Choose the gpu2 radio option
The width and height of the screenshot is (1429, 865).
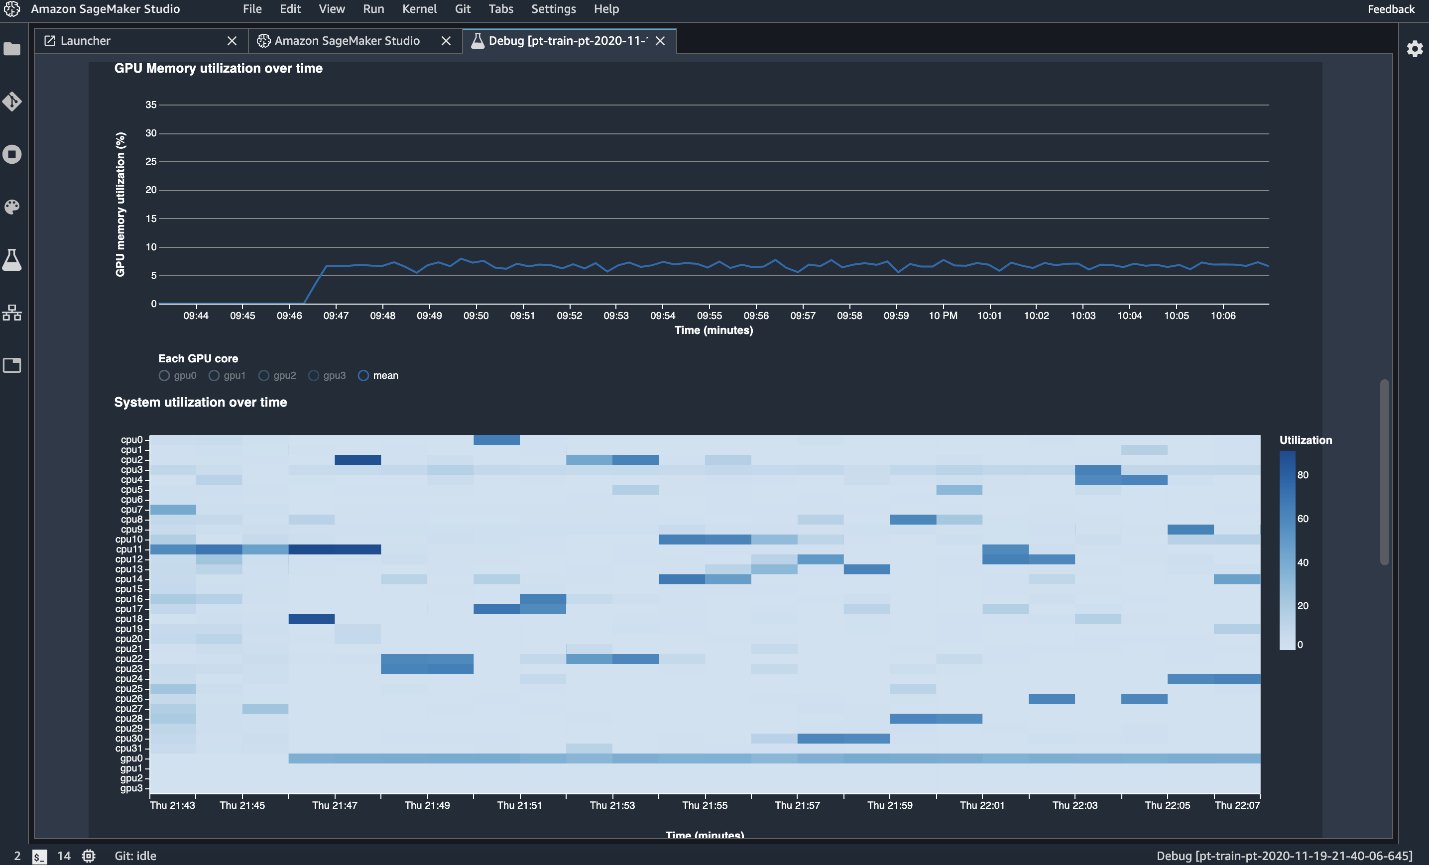point(264,376)
